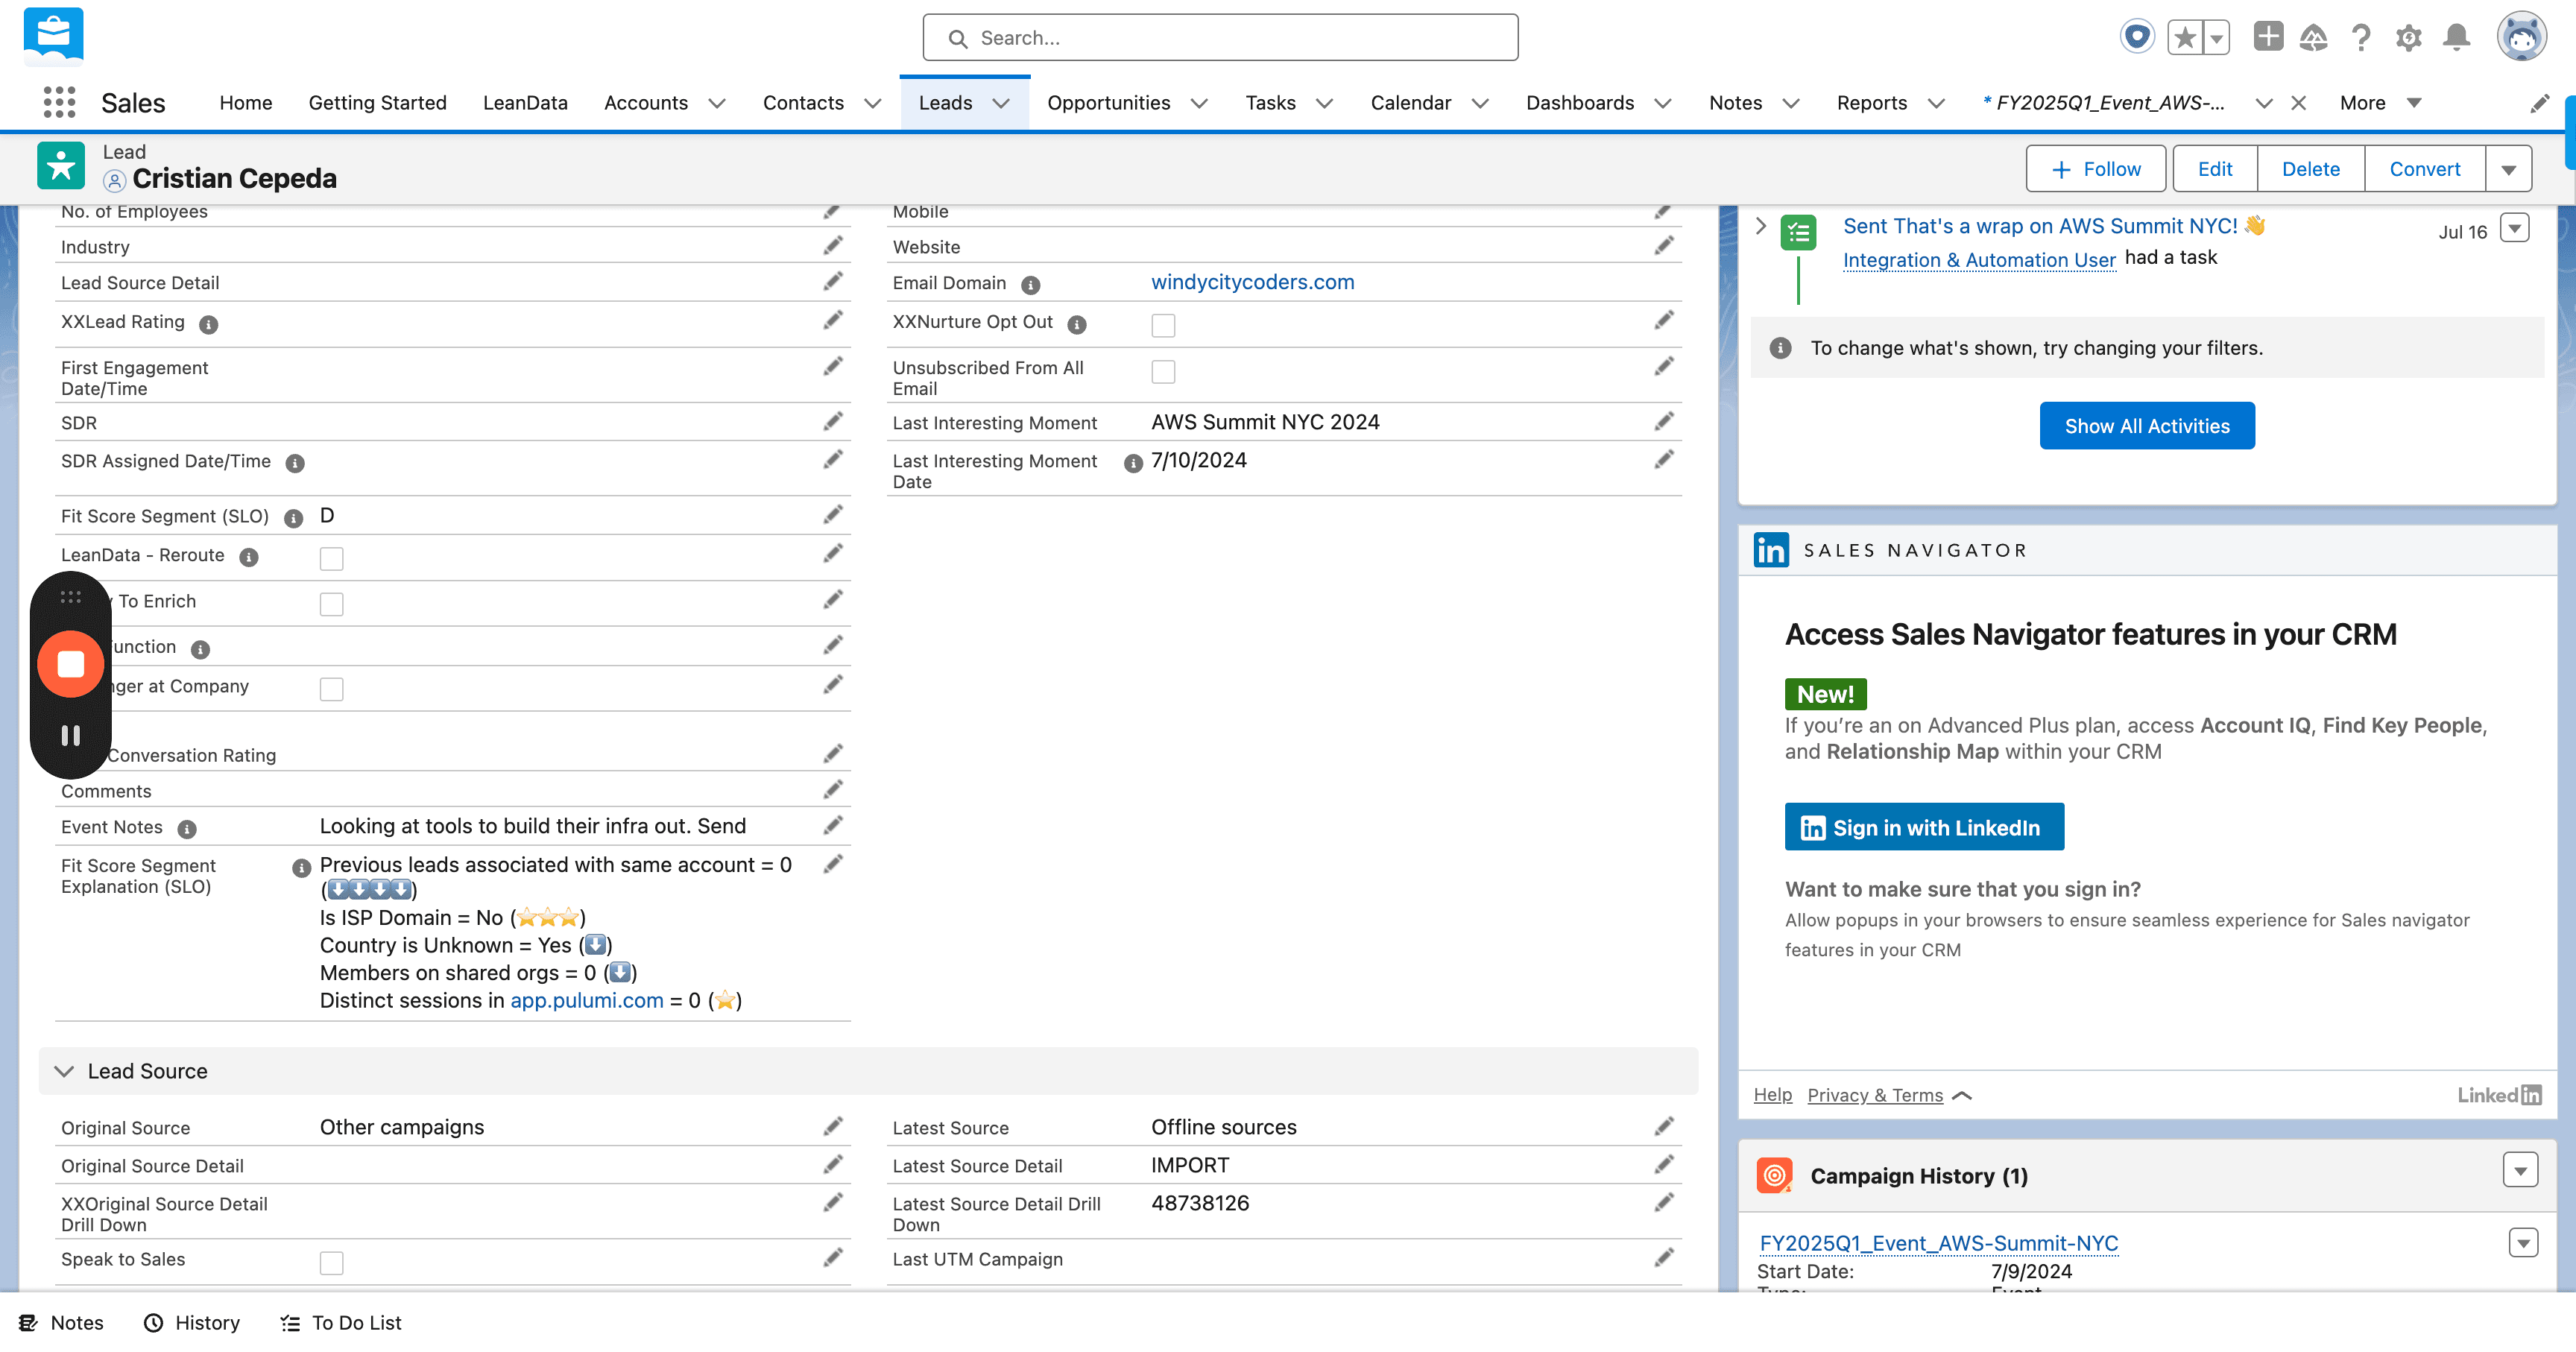Edit the Latest Source pencil icon
The height and width of the screenshot is (1352, 2576).
pyautogui.click(x=1663, y=1127)
